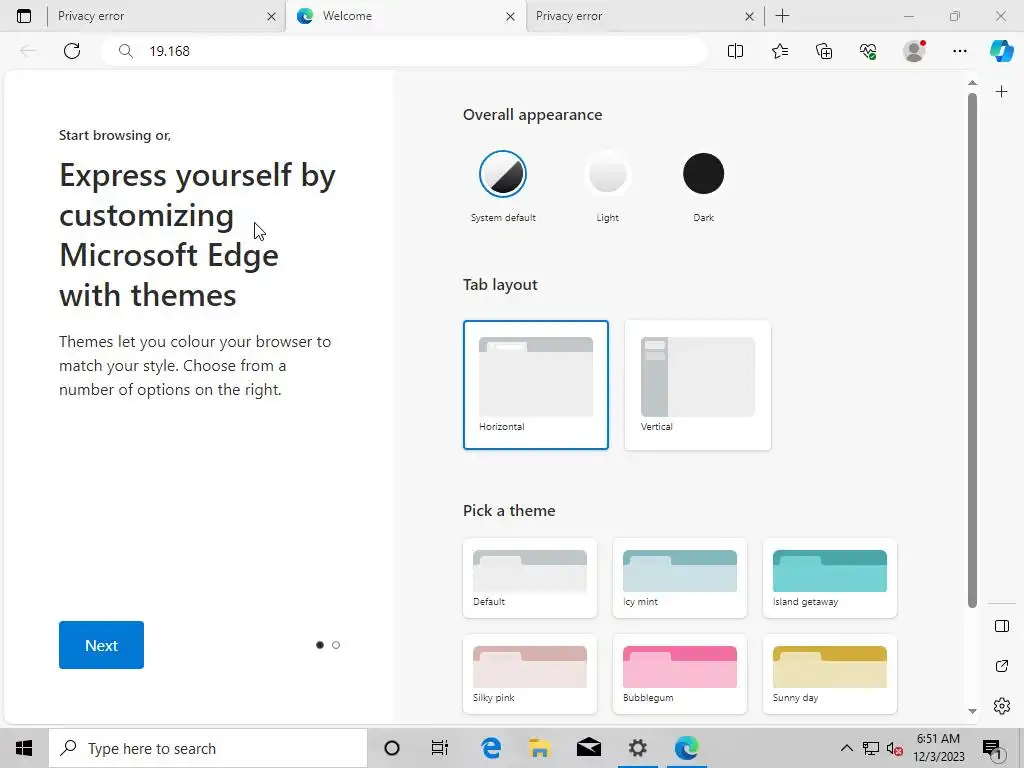Open Task View on taskbar
This screenshot has height=768, width=1024.
click(440, 748)
